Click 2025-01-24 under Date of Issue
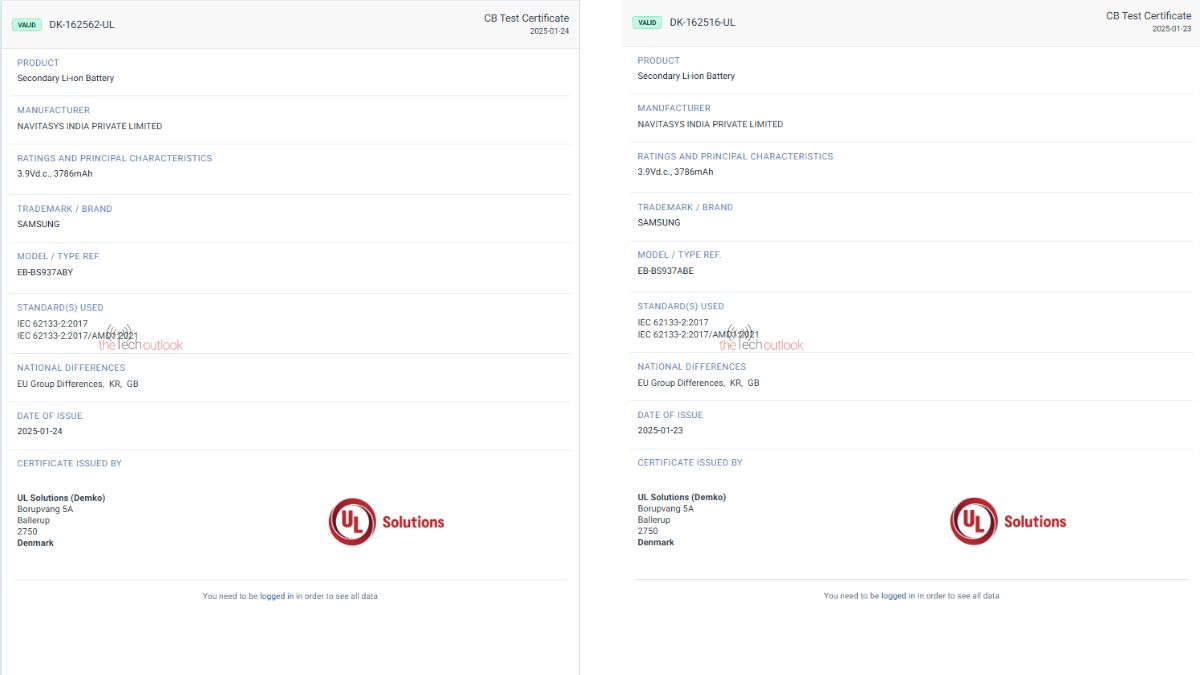Image resolution: width=1200 pixels, height=675 pixels. coord(40,432)
